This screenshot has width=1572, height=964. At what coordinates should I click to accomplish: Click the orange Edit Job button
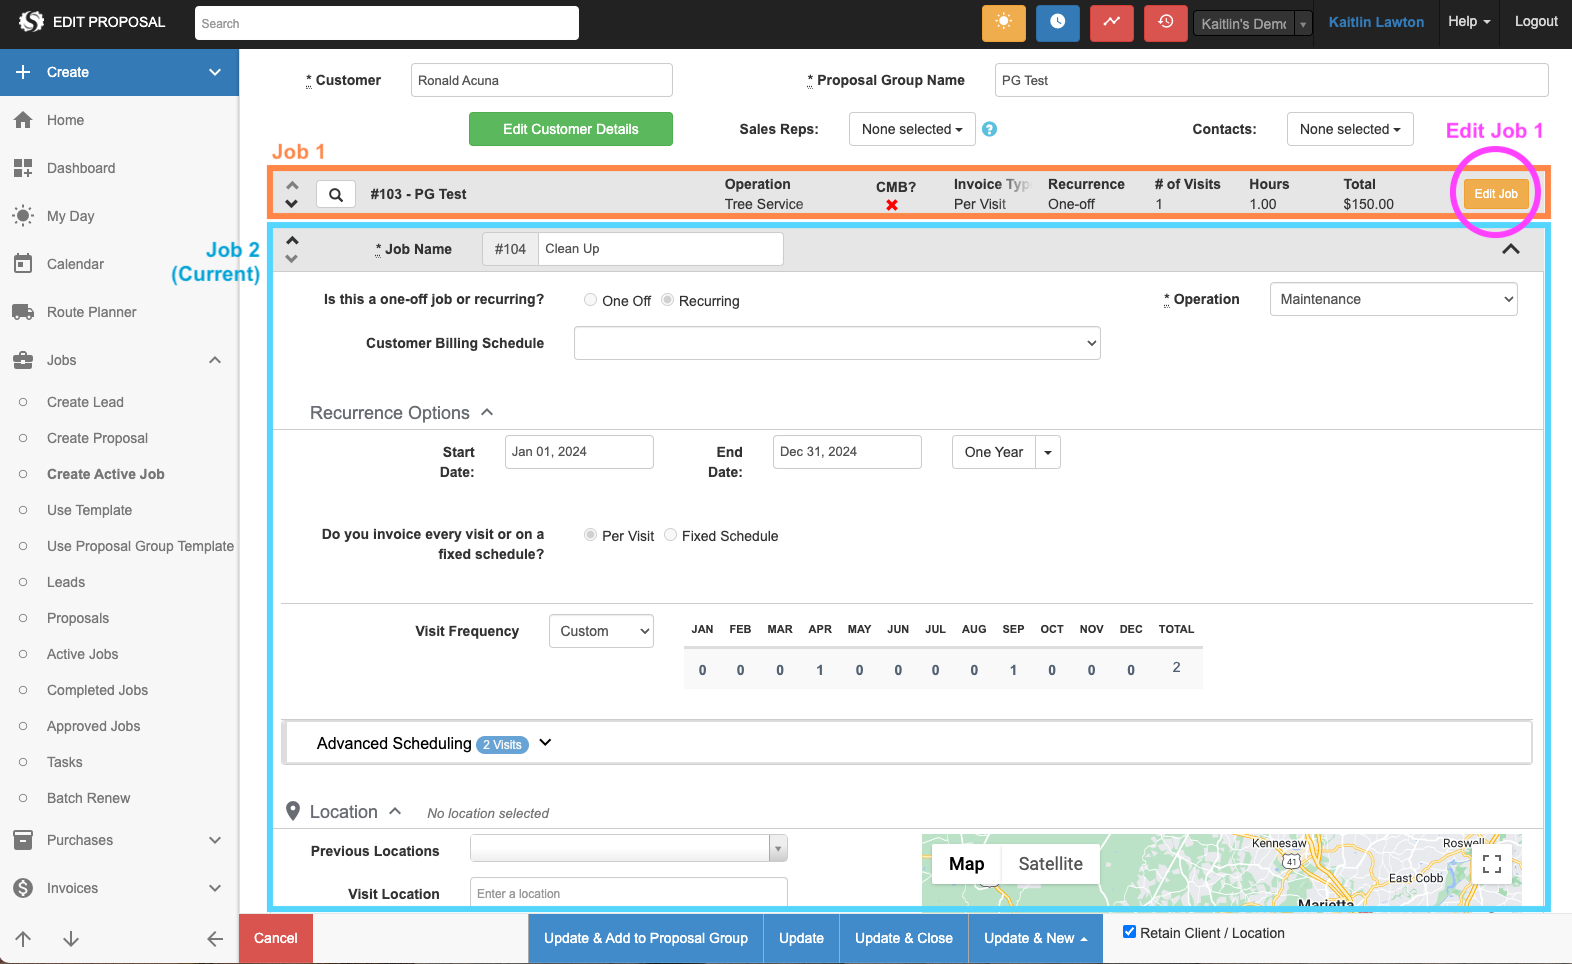coord(1495,194)
